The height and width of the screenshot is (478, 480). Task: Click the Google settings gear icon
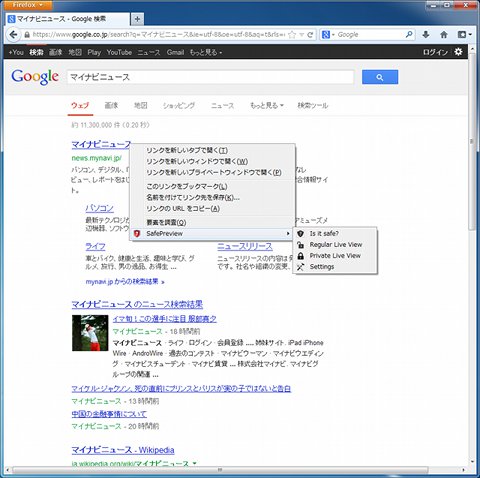pyautogui.click(x=459, y=52)
